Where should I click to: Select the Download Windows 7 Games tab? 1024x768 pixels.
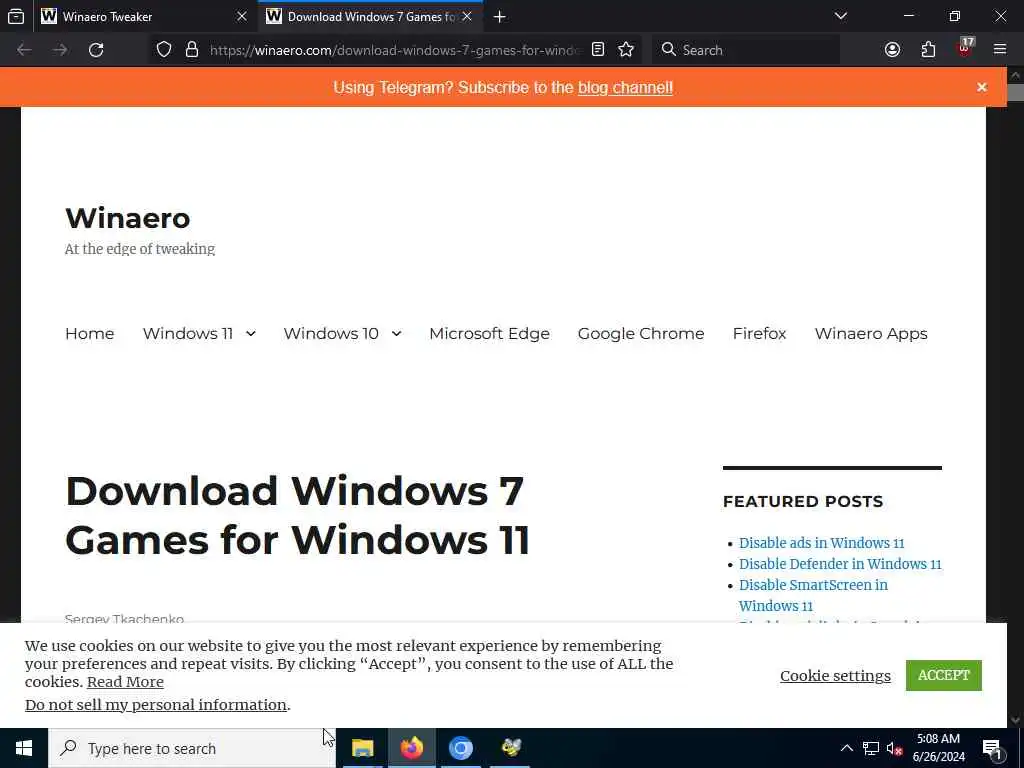tap(370, 16)
